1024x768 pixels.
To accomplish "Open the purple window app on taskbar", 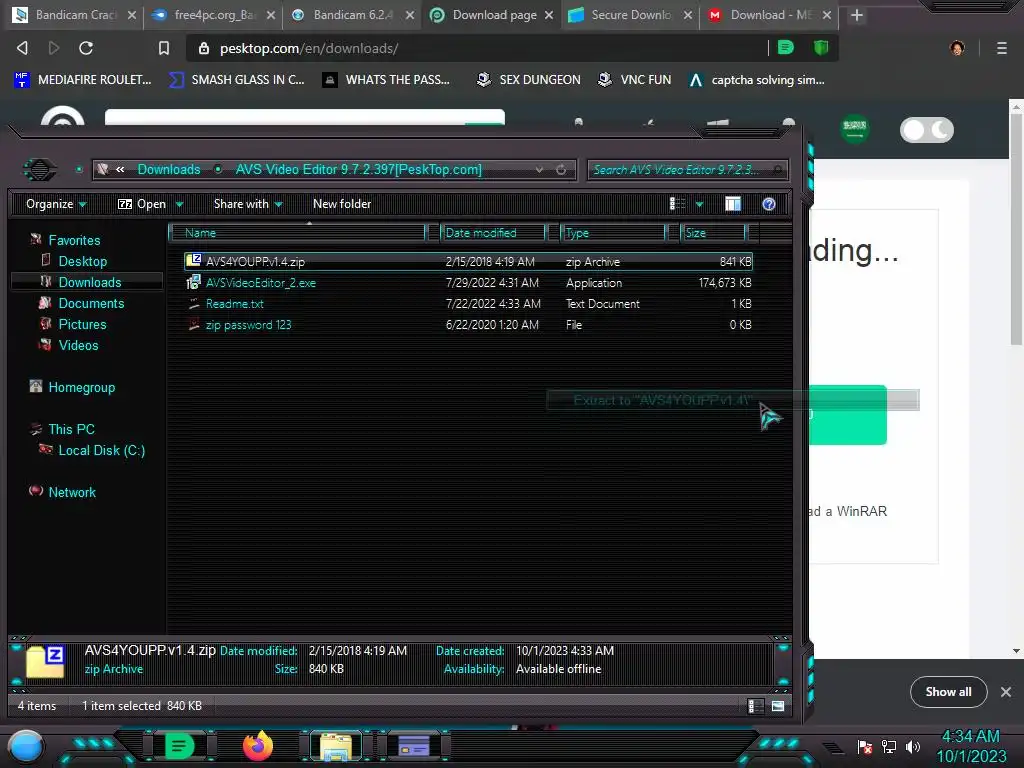I will pos(413,746).
